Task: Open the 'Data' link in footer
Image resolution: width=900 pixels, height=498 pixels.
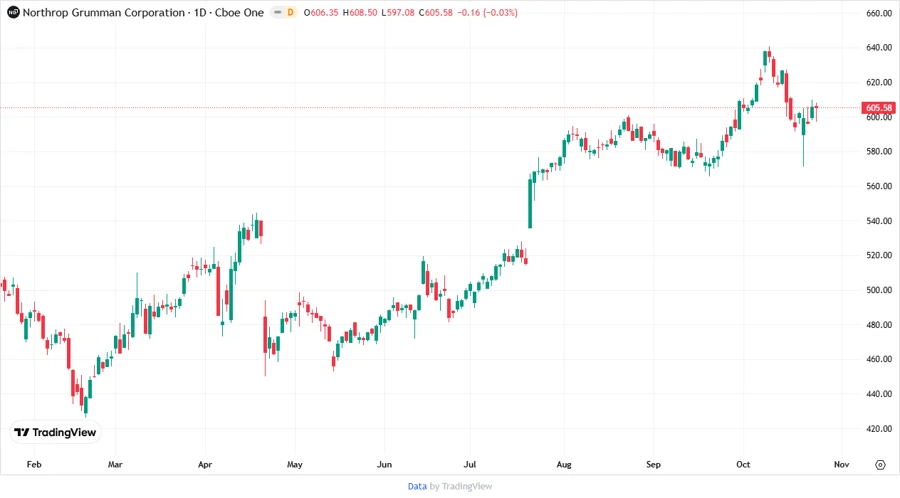Action: [x=417, y=486]
